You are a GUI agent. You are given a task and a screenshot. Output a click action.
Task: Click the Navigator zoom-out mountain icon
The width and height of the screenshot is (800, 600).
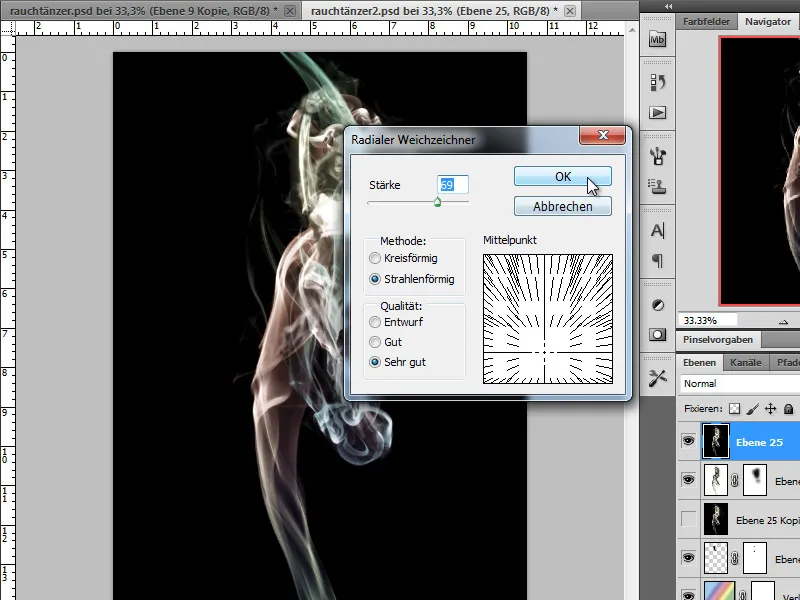tap(783, 321)
